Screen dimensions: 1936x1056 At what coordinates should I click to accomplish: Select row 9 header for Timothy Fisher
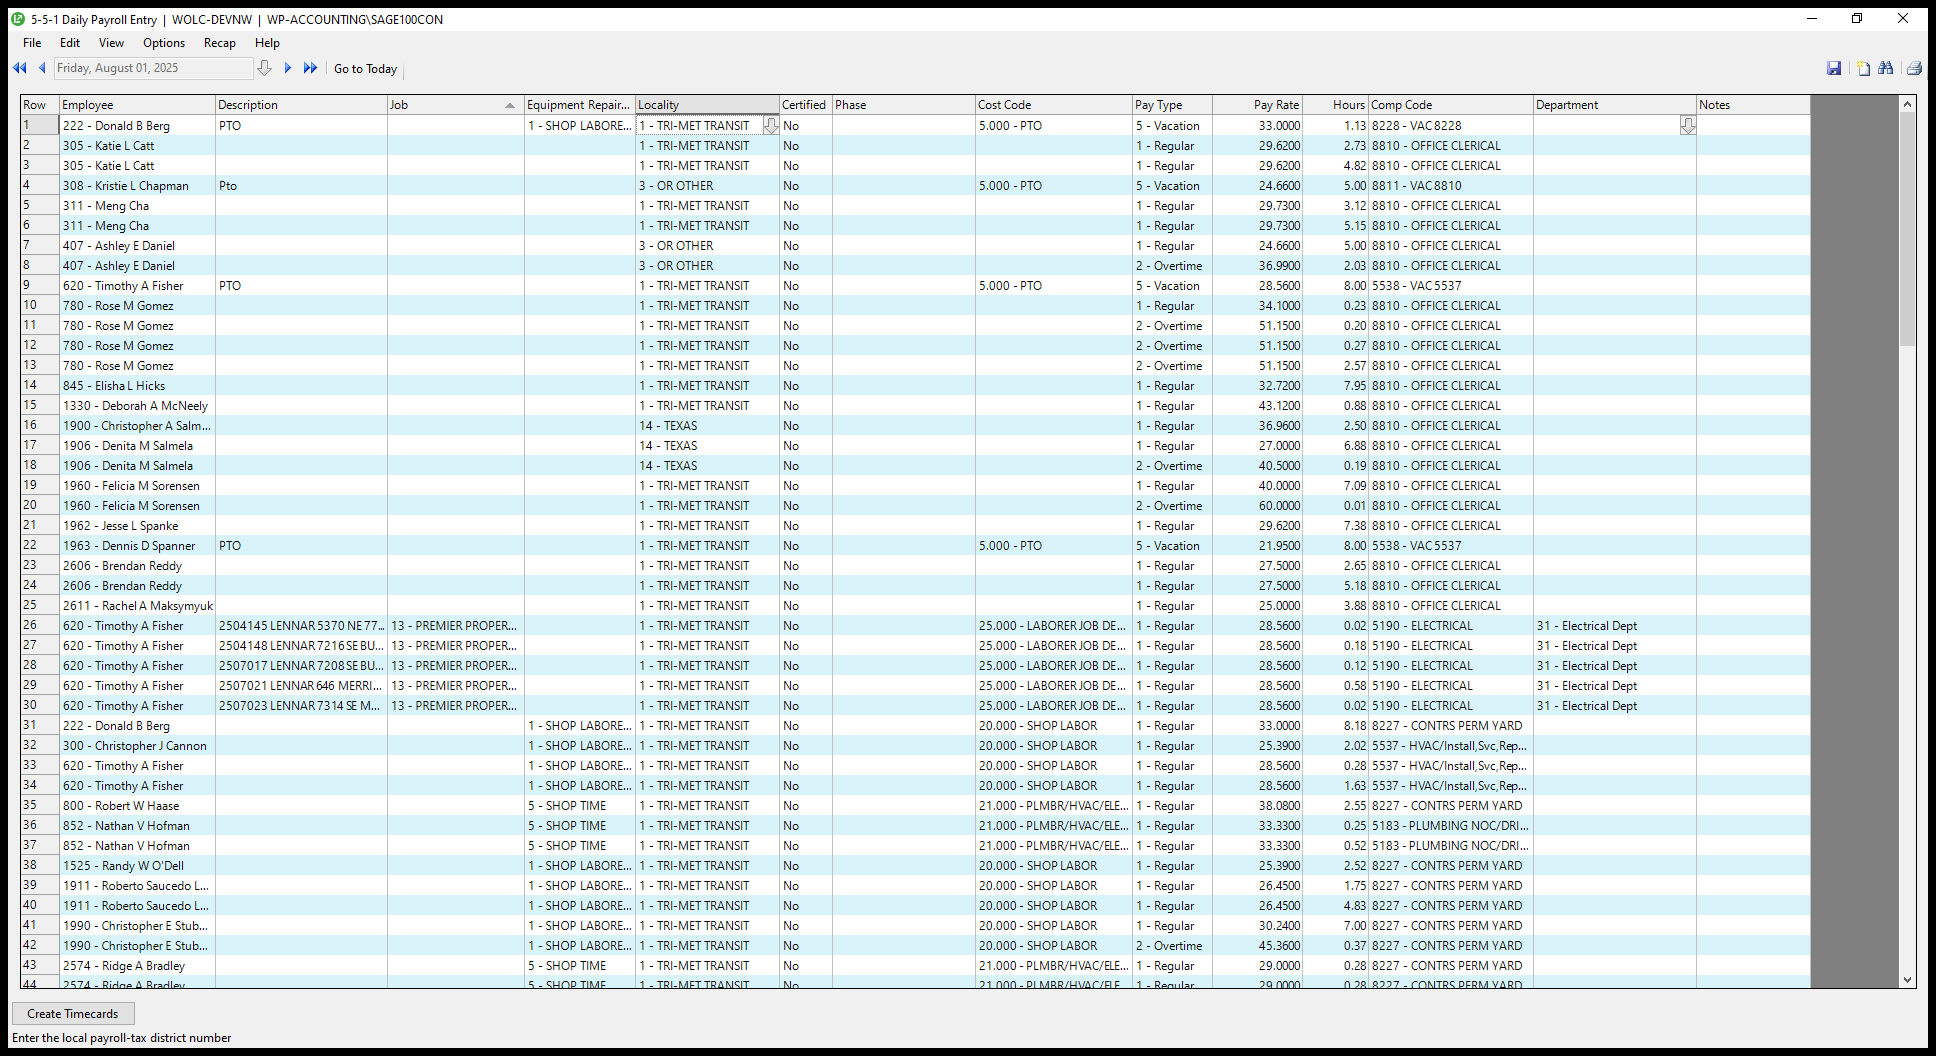(39, 286)
